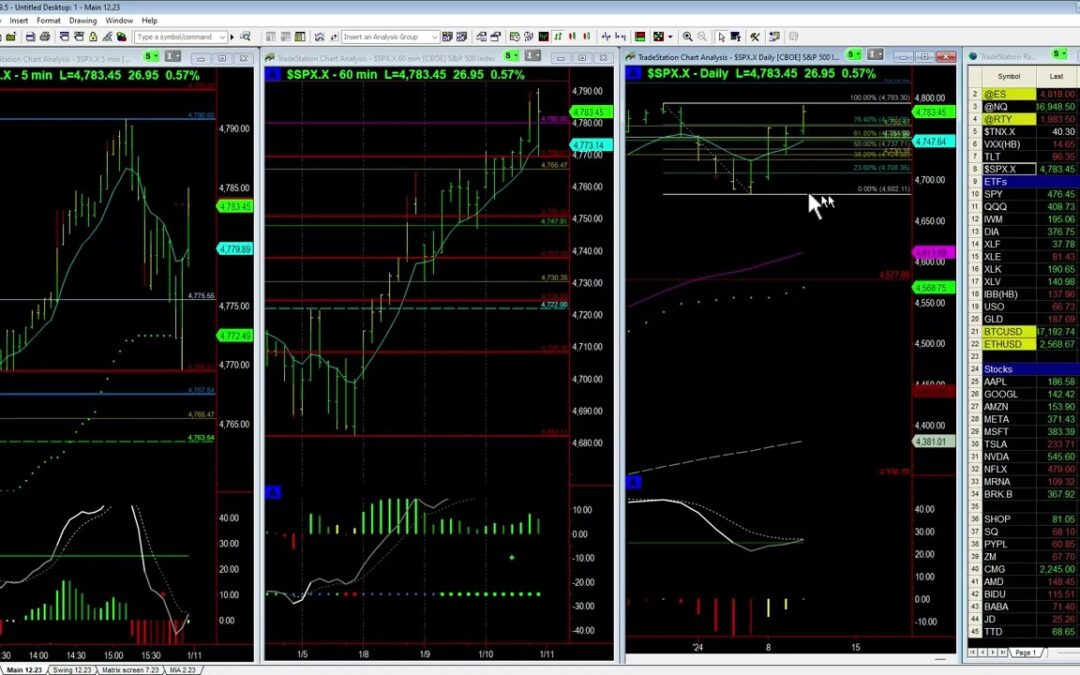Open symbol link S button on Daily chart
This screenshot has width=1080, height=675.
(x=853, y=54)
